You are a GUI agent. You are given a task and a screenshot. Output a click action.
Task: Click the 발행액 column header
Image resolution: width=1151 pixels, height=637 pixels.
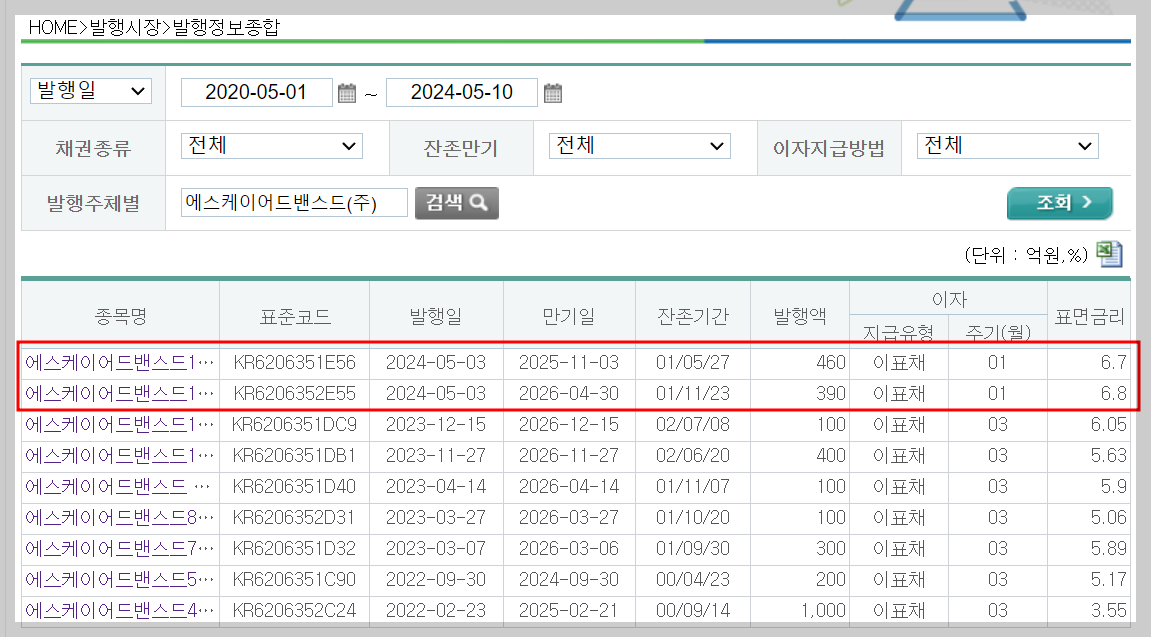[x=800, y=316]
